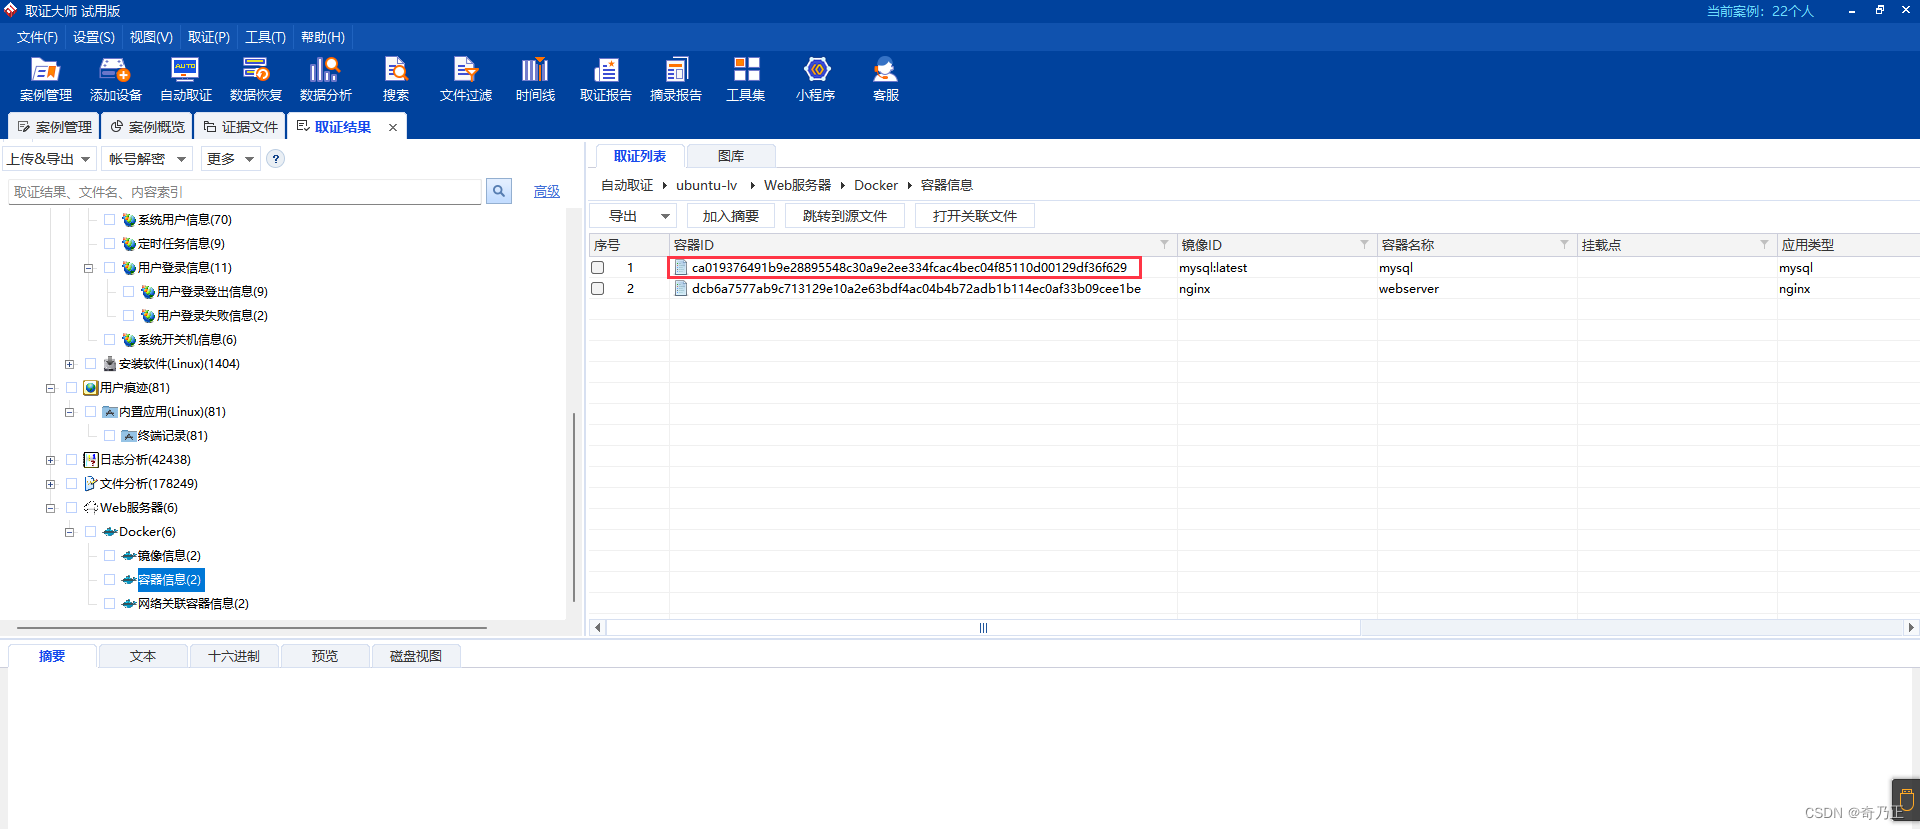Expand the 日志分析(42438) tree node
Viewport: 1920px width, 829px height.
(x=50, y=460)
